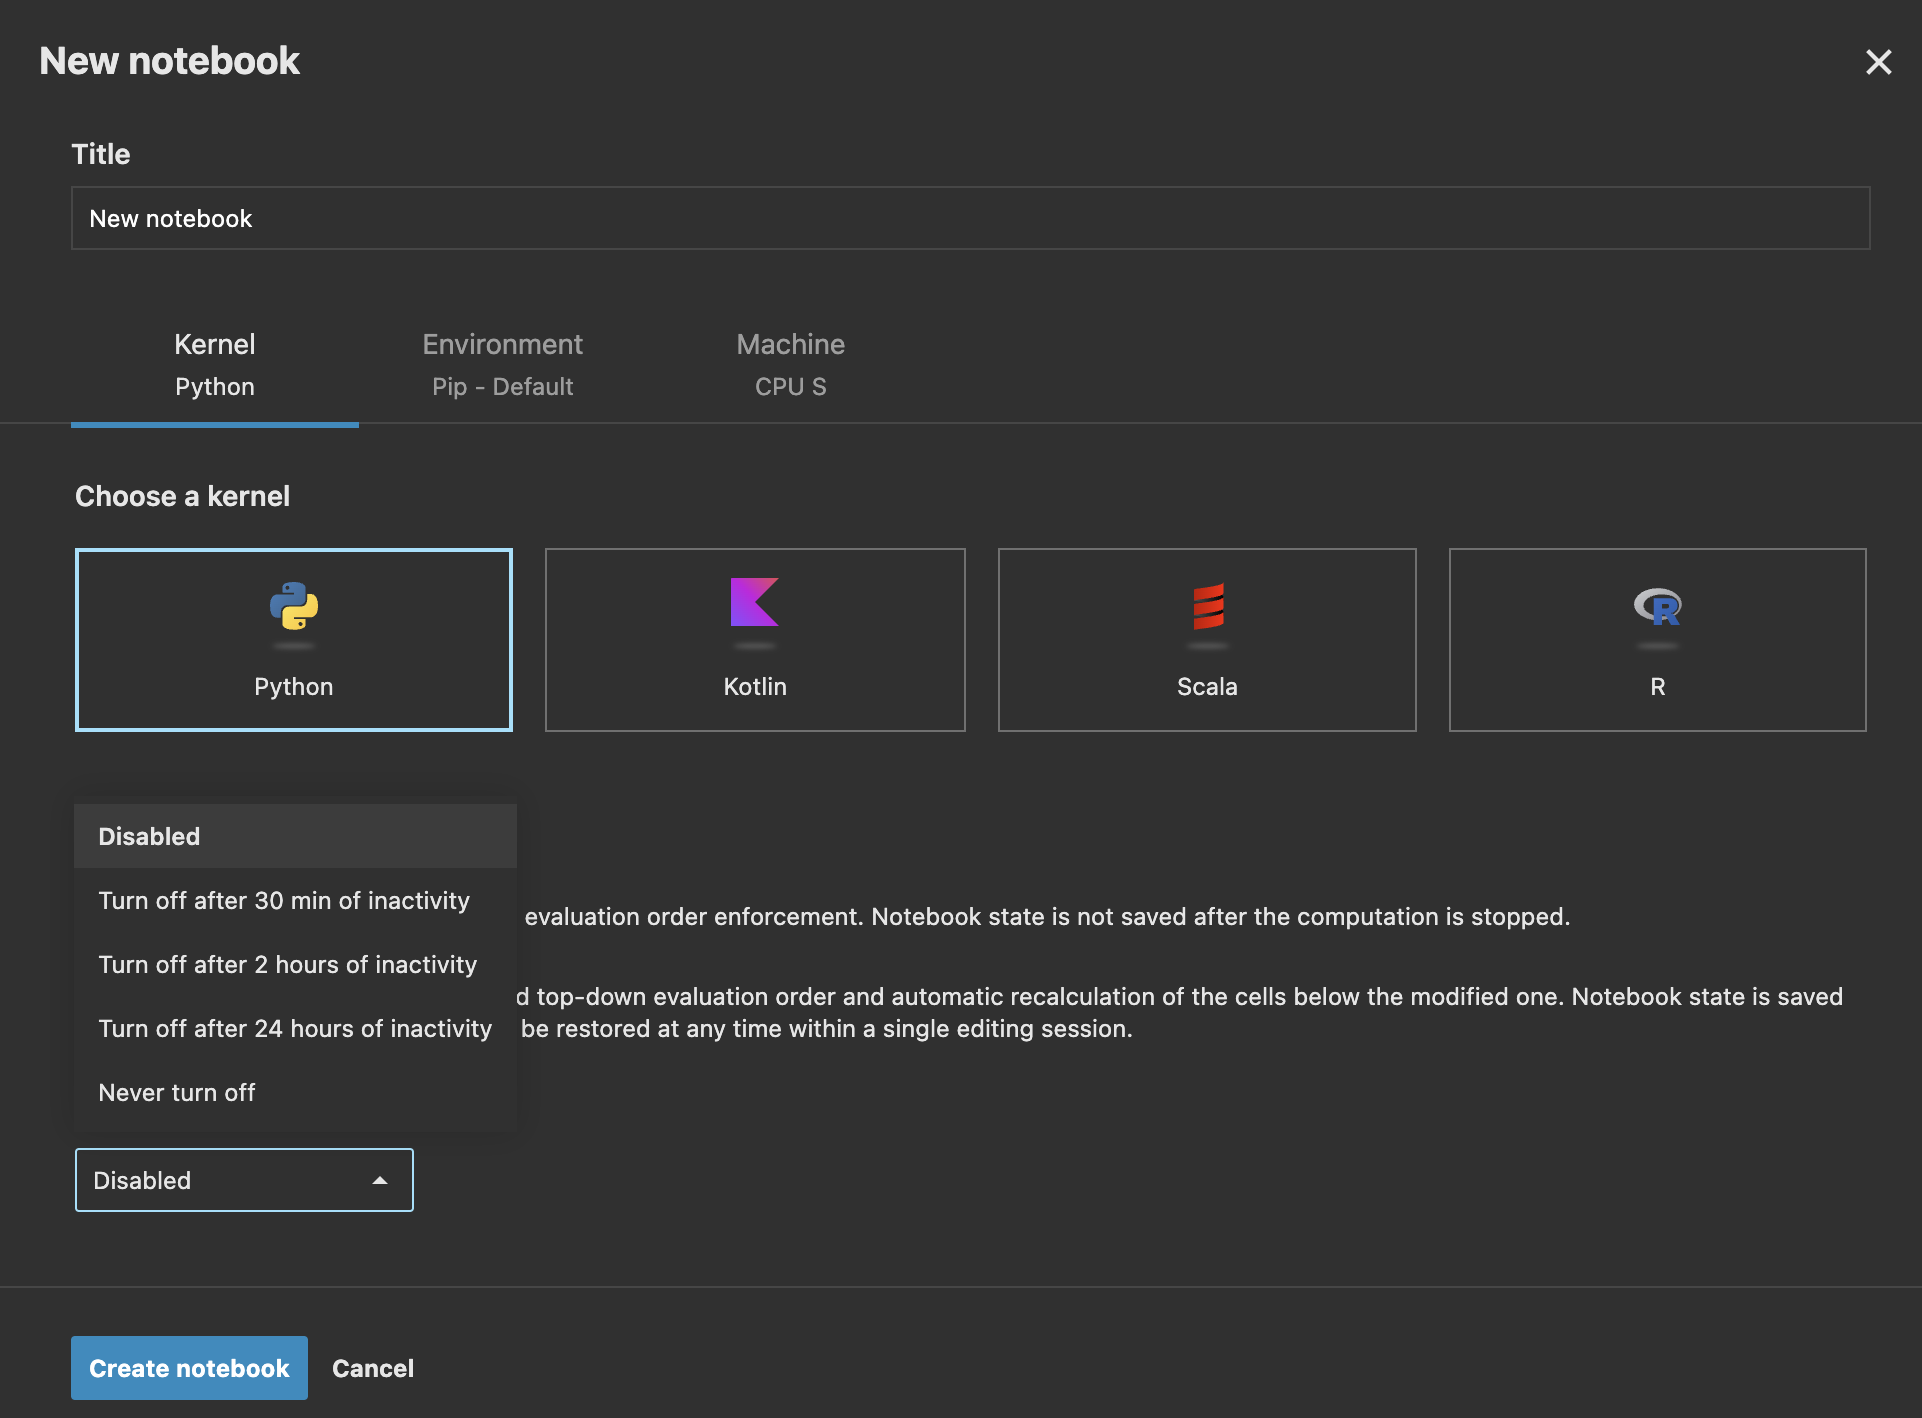The image size is (1922, 1418).
Task: Select 'Turn off after 30 min of inactivity'
Action: pyautogui.click(x=284, y=900)
